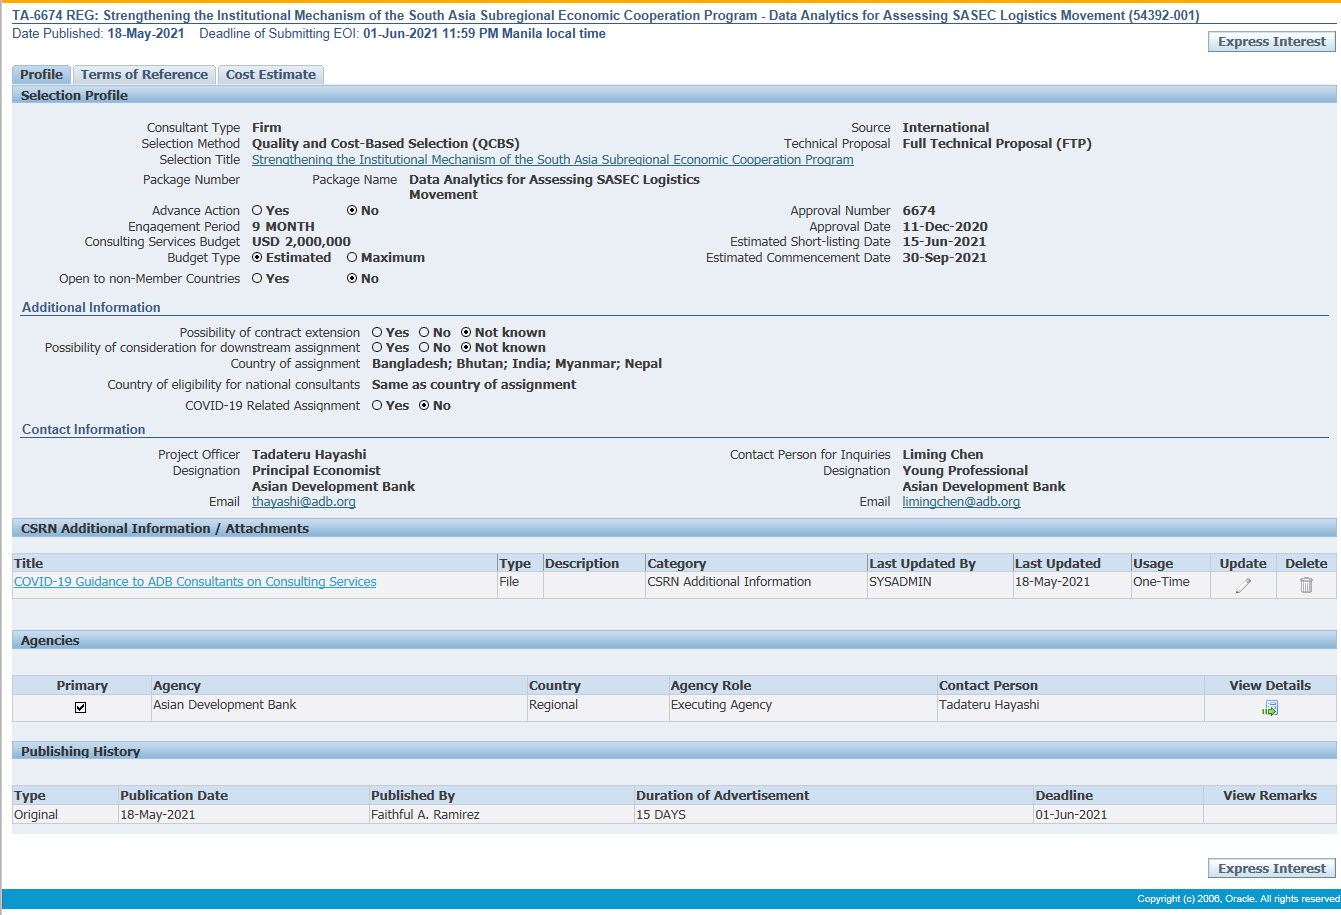Select Advance Action No radio button

point(352,211)
